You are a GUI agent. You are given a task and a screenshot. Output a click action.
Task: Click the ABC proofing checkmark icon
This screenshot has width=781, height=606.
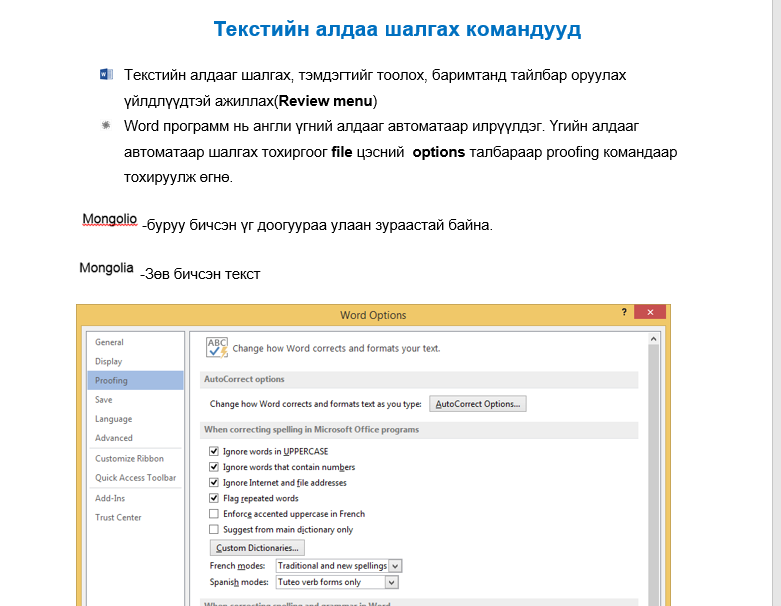pyautogui.click(x=217, y=348)
